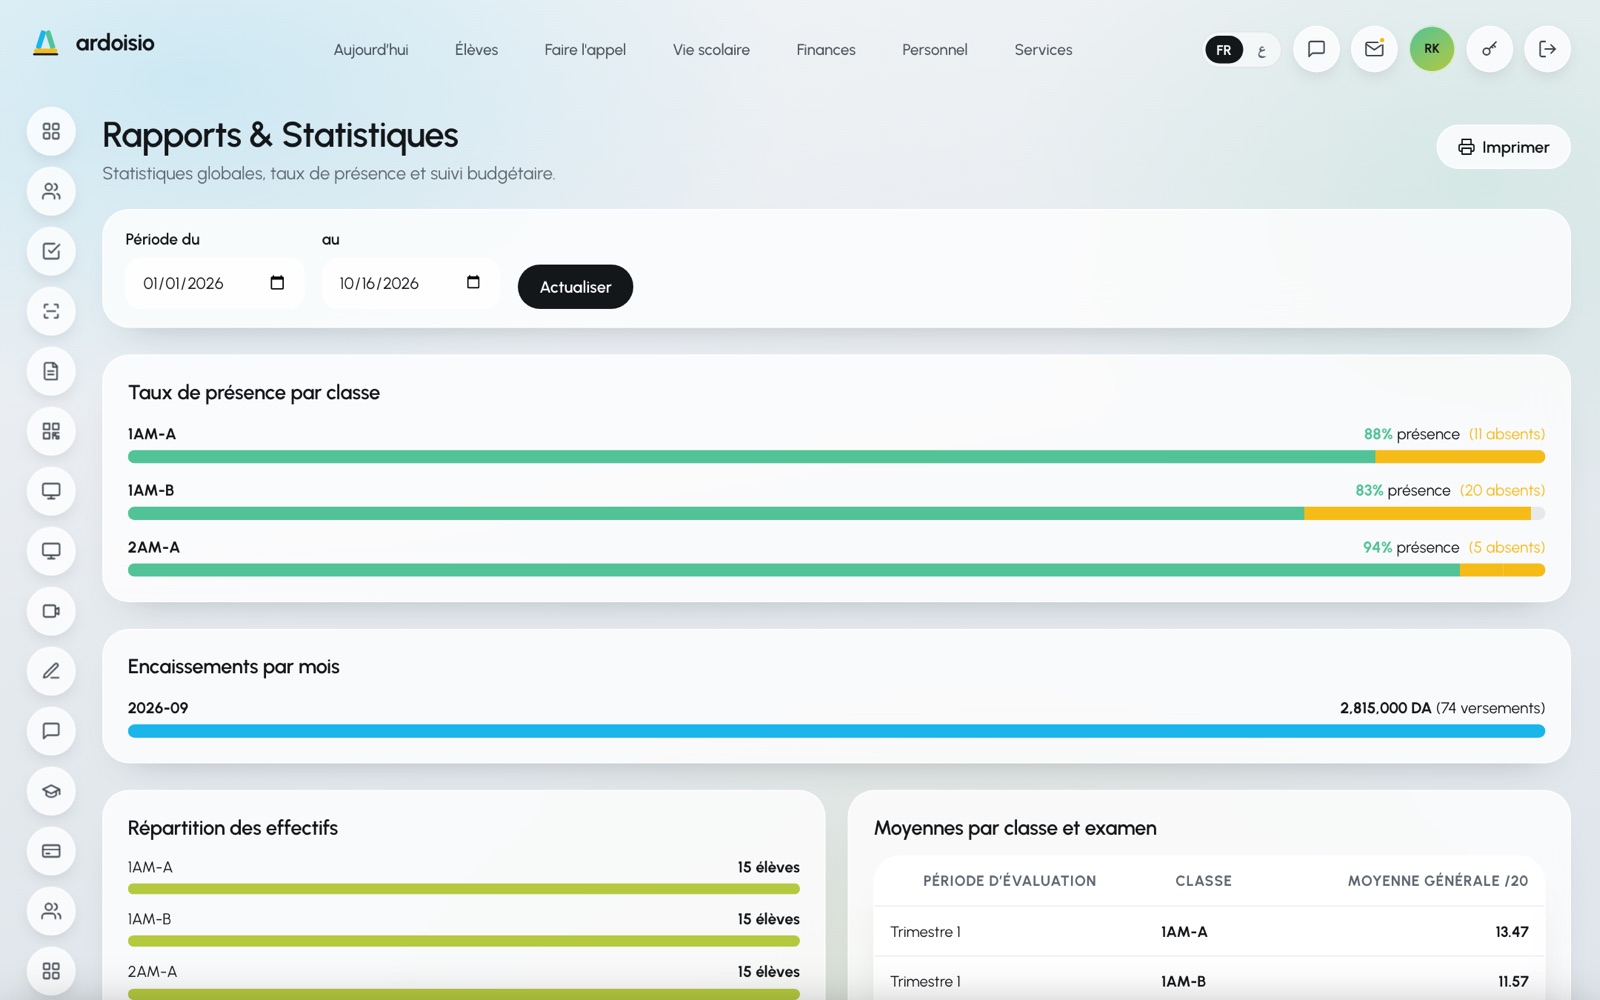Click the logout arrow icon

1547,49
